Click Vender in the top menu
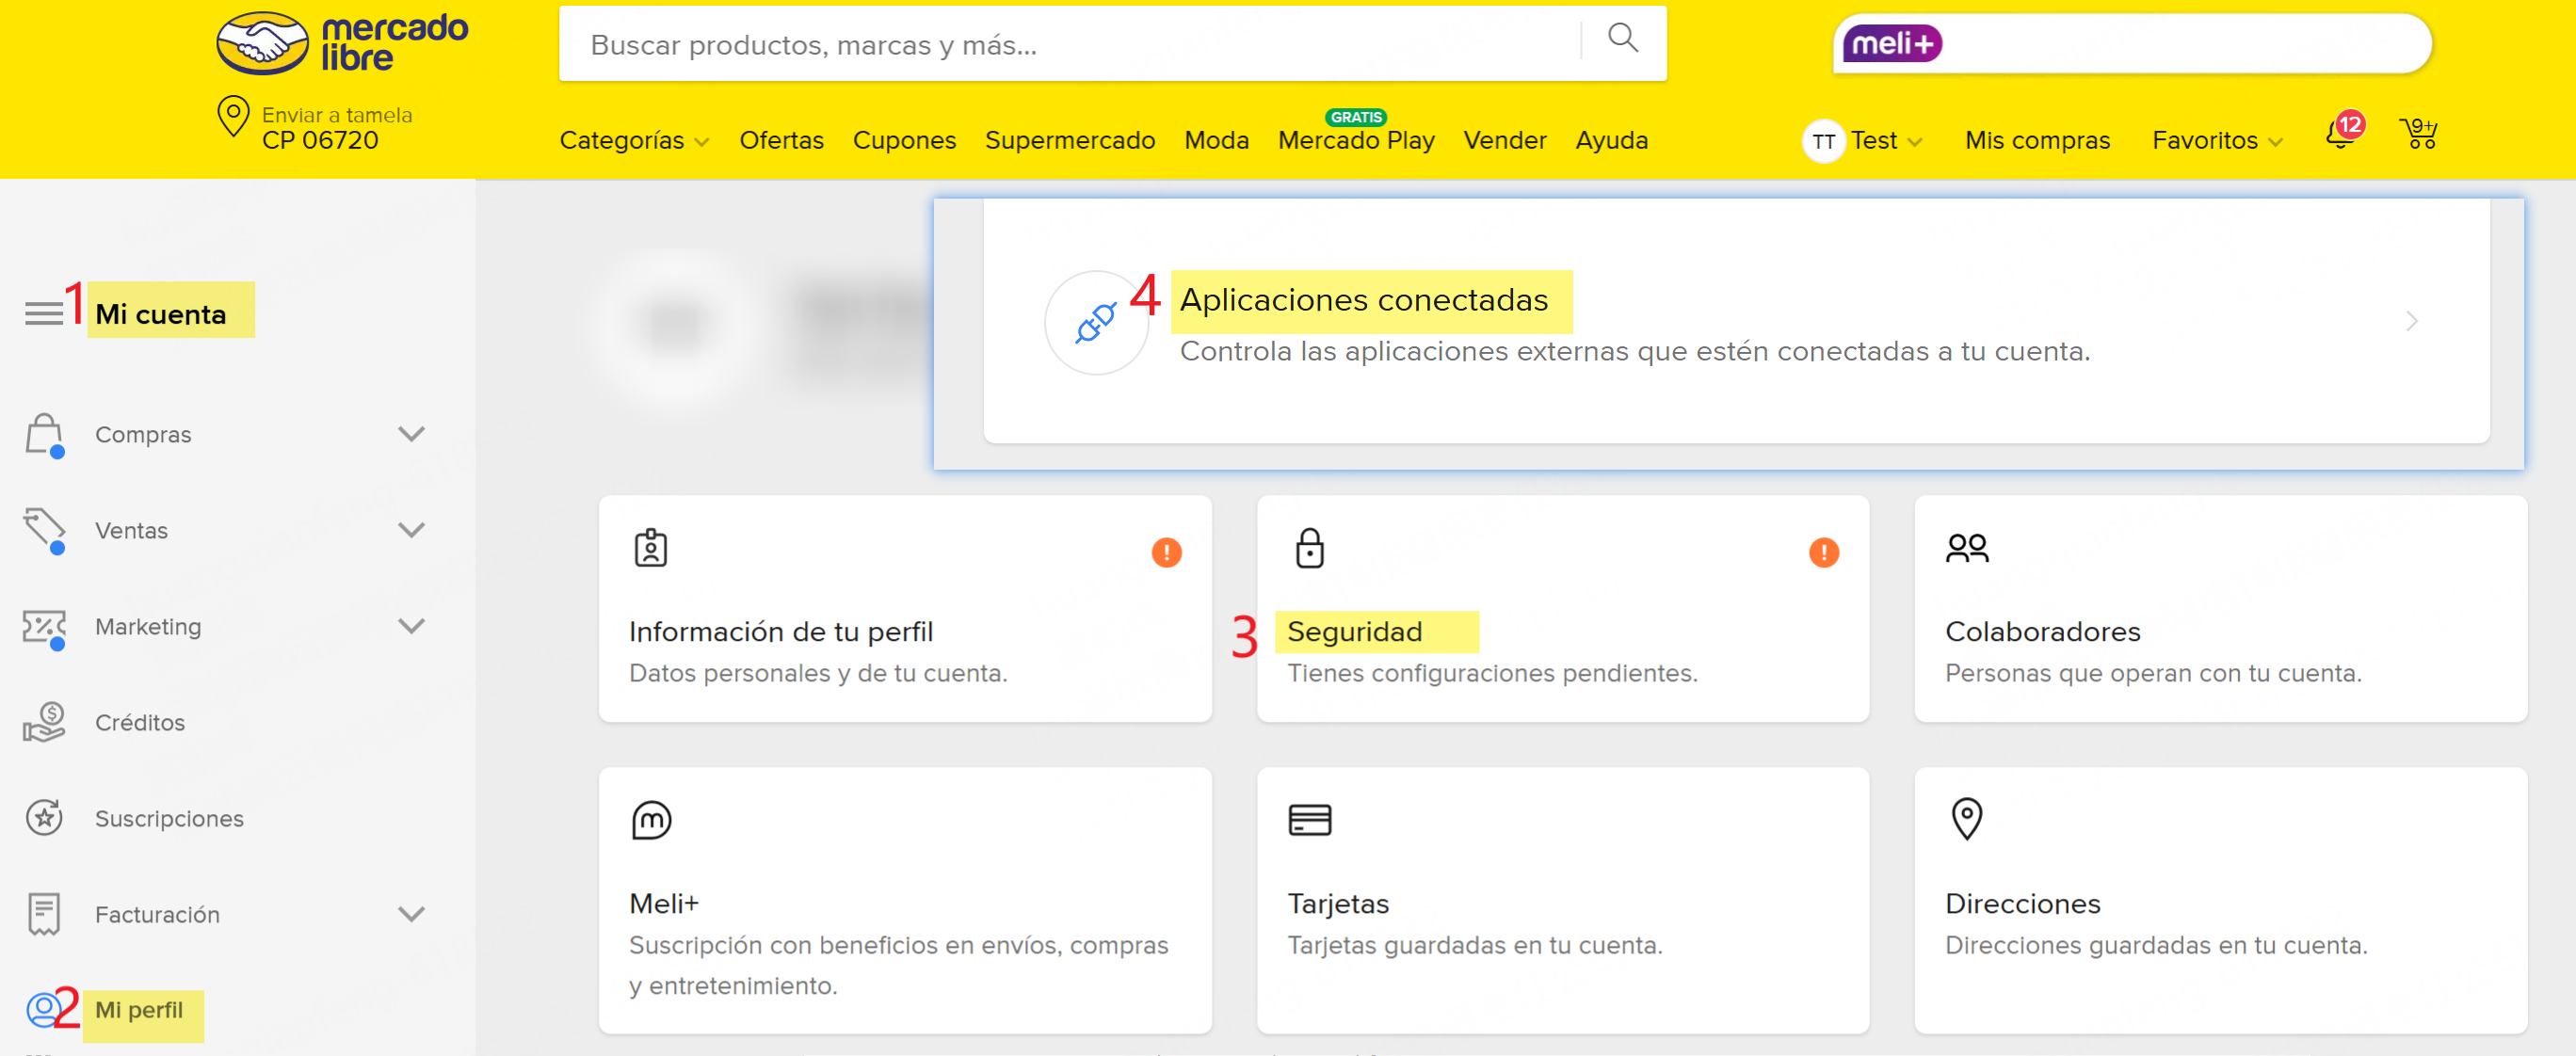 1505,140
